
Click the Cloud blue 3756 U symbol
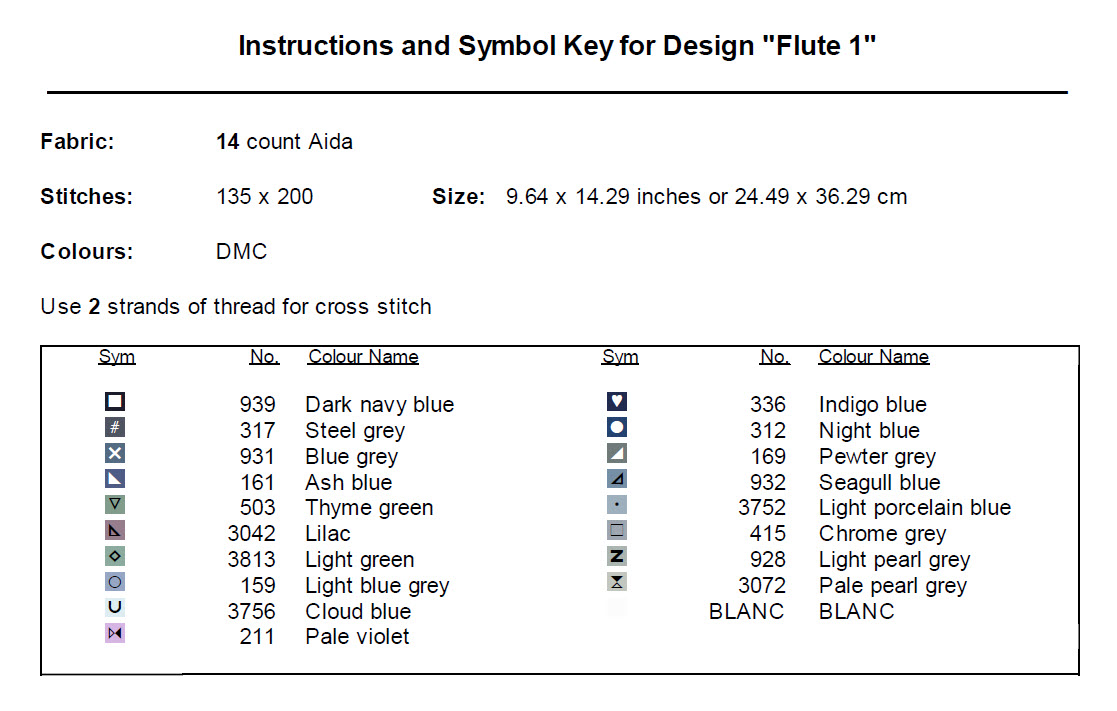[x=115, y=608]
